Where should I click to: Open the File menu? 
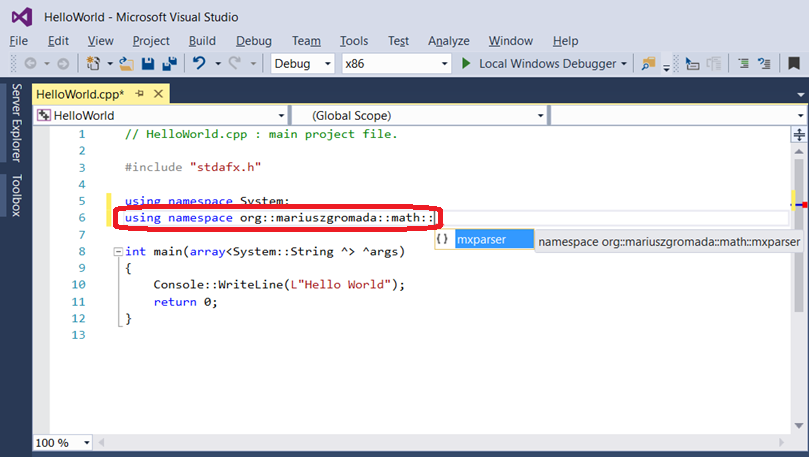pos(19,41)
